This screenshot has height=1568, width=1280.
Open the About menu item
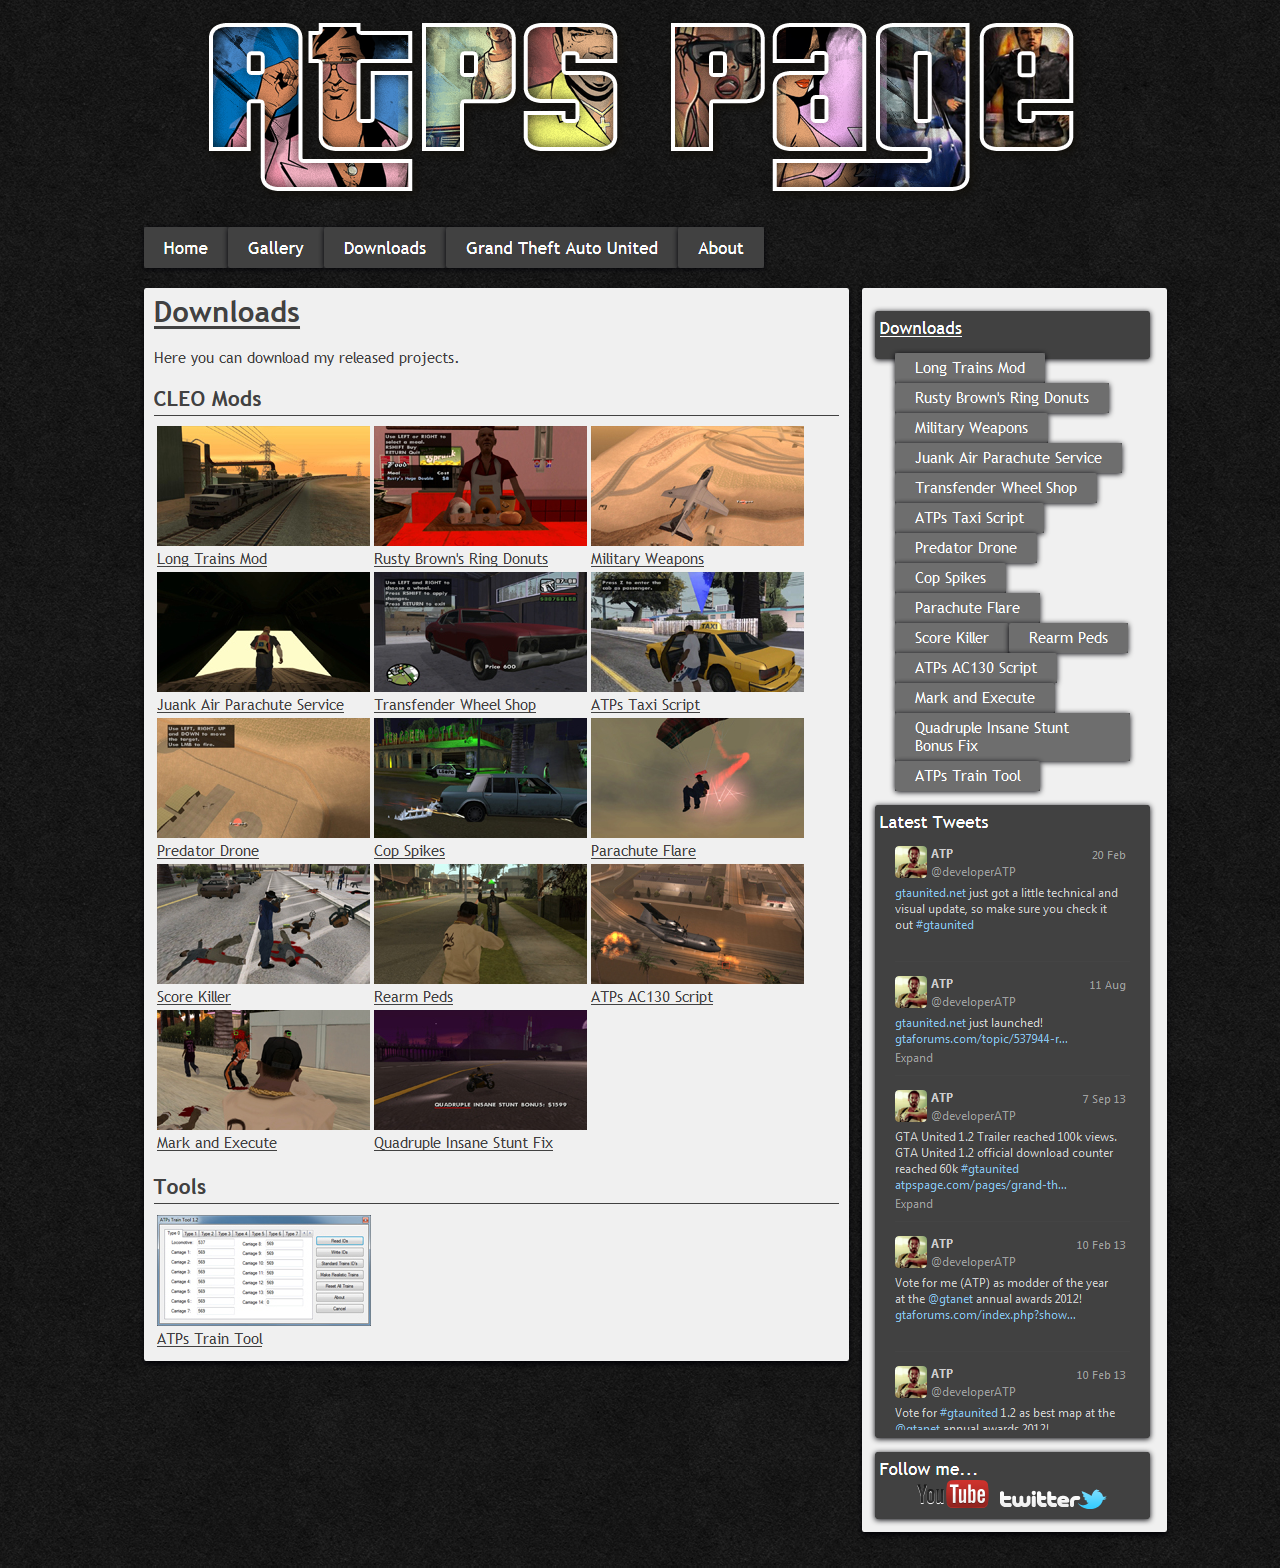coord(721,248)
